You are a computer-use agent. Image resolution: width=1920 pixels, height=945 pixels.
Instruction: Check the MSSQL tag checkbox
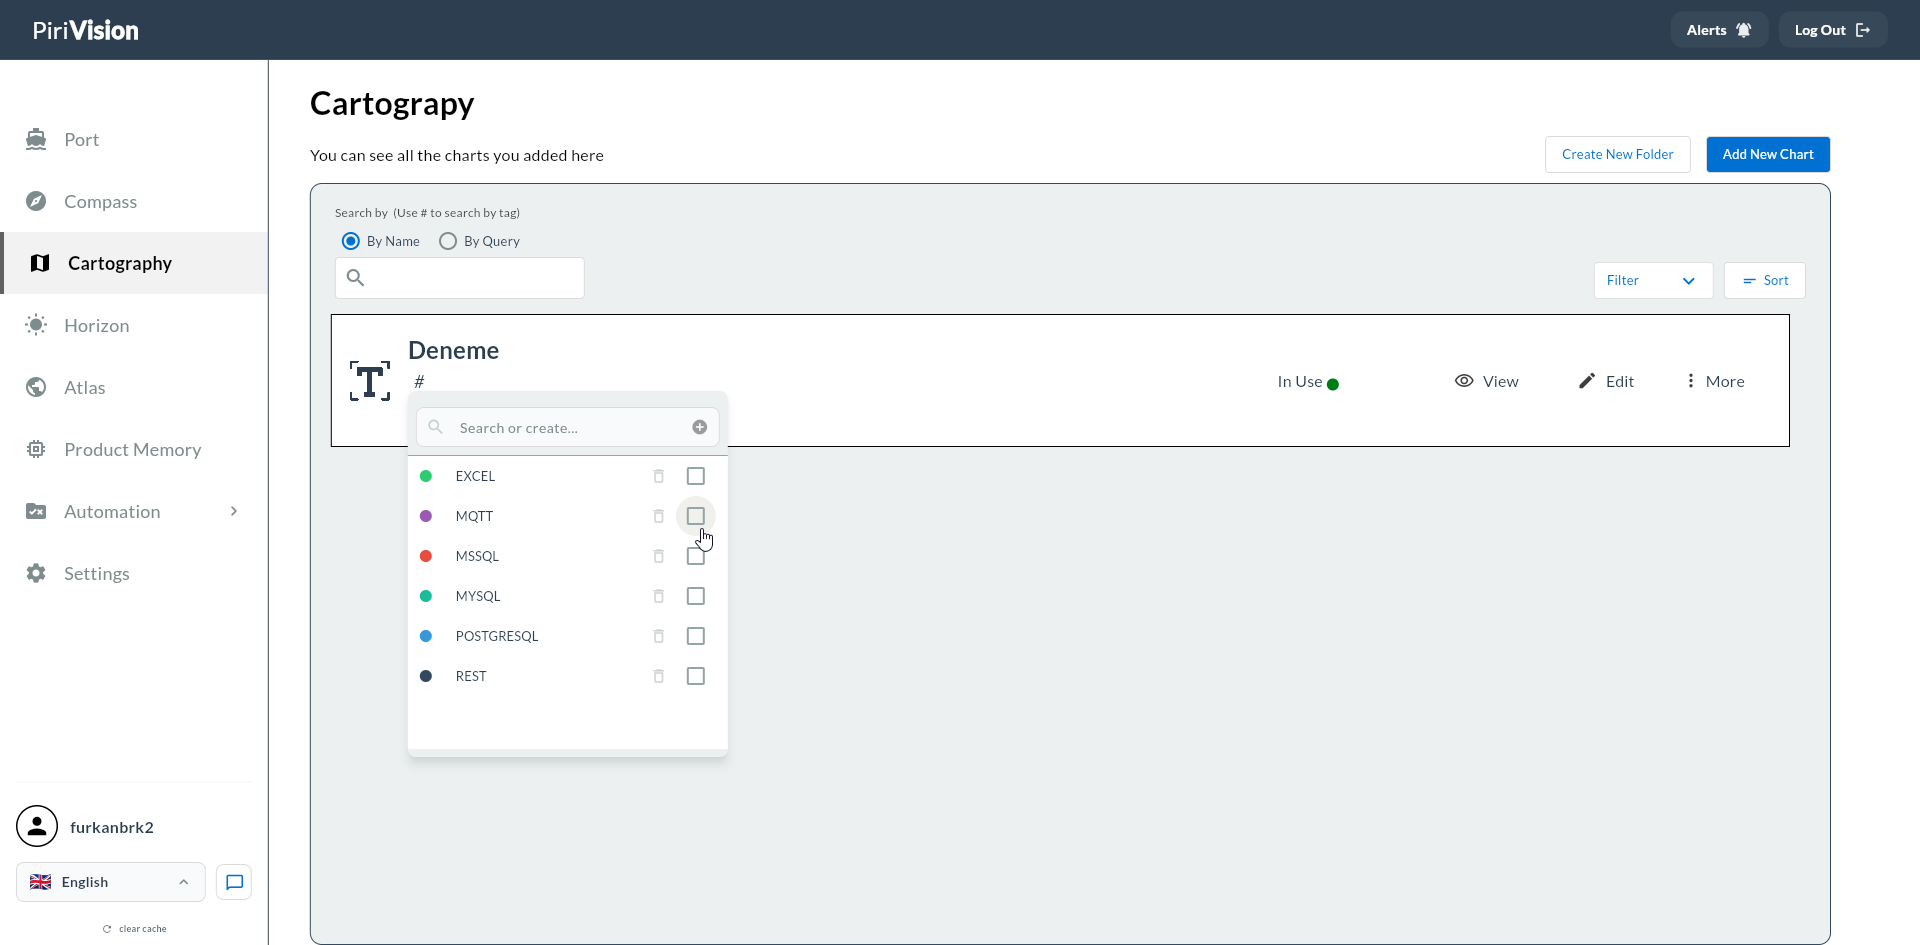(696, 556)
